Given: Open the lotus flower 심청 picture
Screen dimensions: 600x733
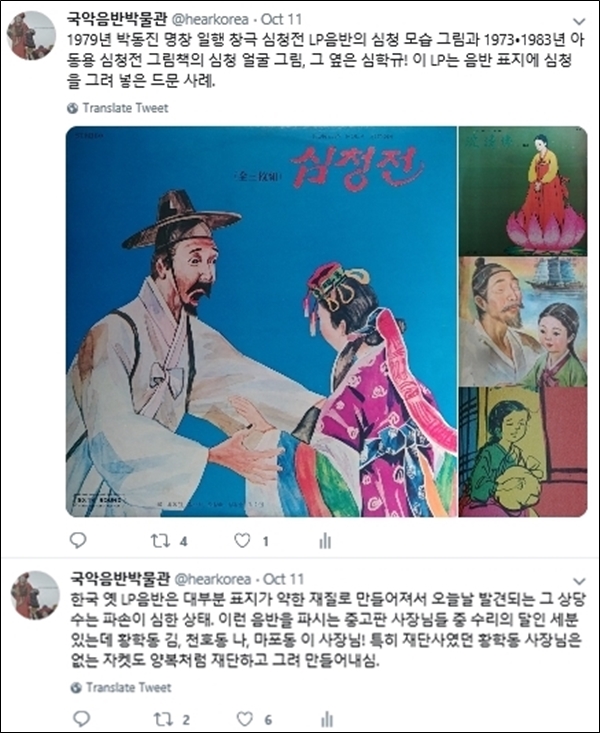Looking at the screenshot, I should coord(523,191).
